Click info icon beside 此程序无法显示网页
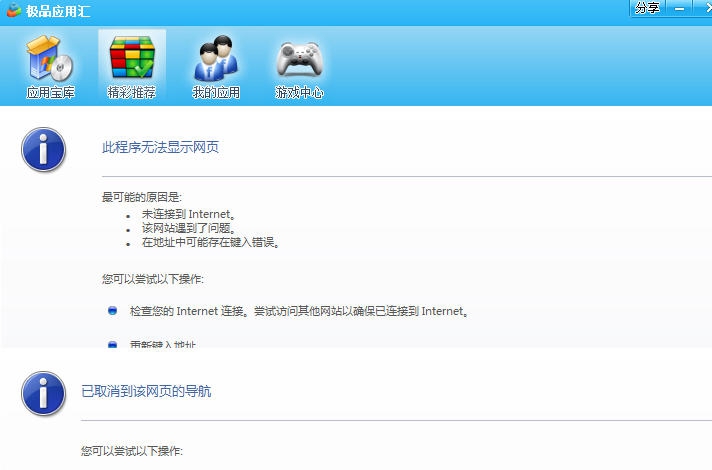The width and height of the screenshot is (712, 470). pos(44,149)
